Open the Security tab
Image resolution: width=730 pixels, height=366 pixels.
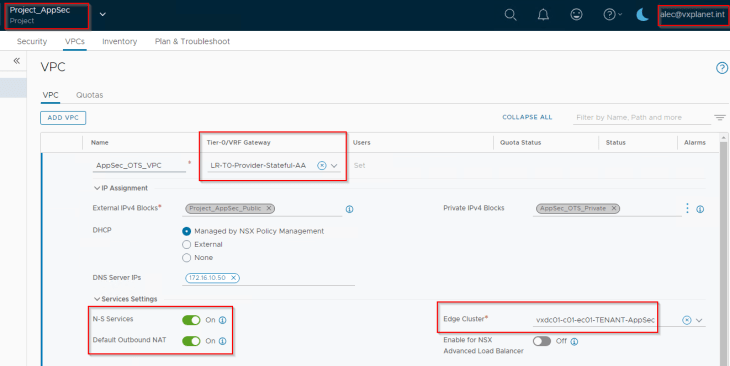pyautogui.click(x=32, y=41)
